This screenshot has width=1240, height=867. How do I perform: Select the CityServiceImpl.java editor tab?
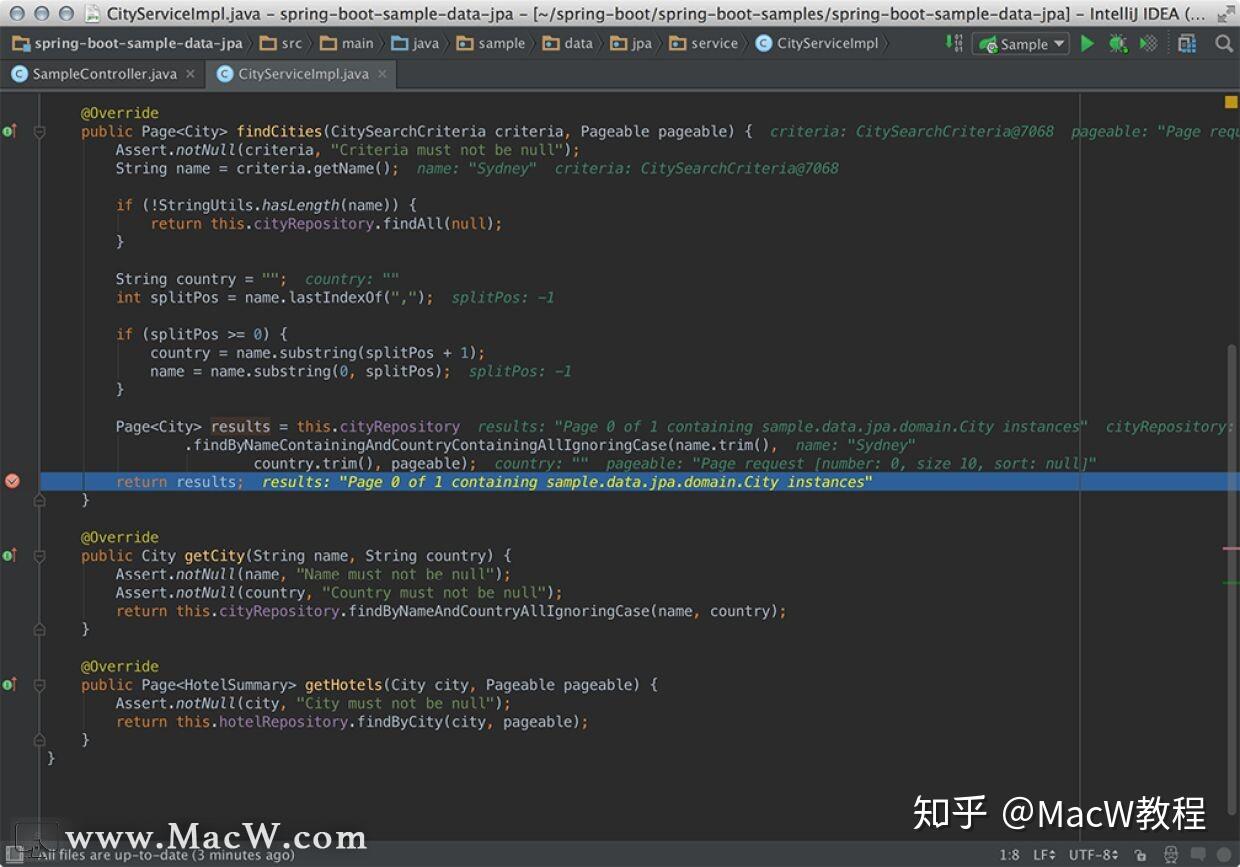302,74
